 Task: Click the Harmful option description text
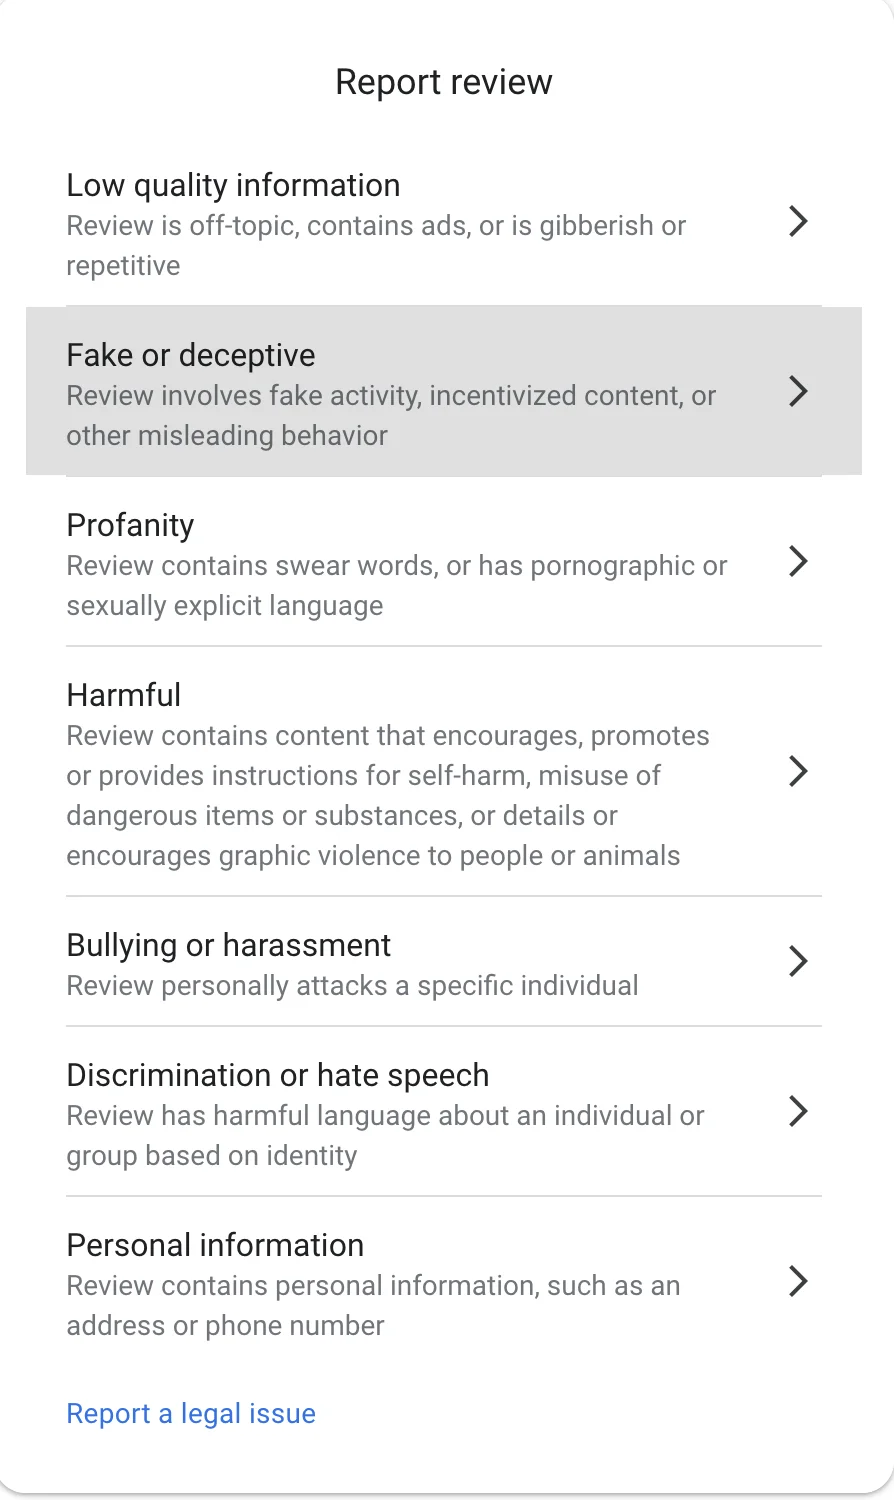pos(388,795)
